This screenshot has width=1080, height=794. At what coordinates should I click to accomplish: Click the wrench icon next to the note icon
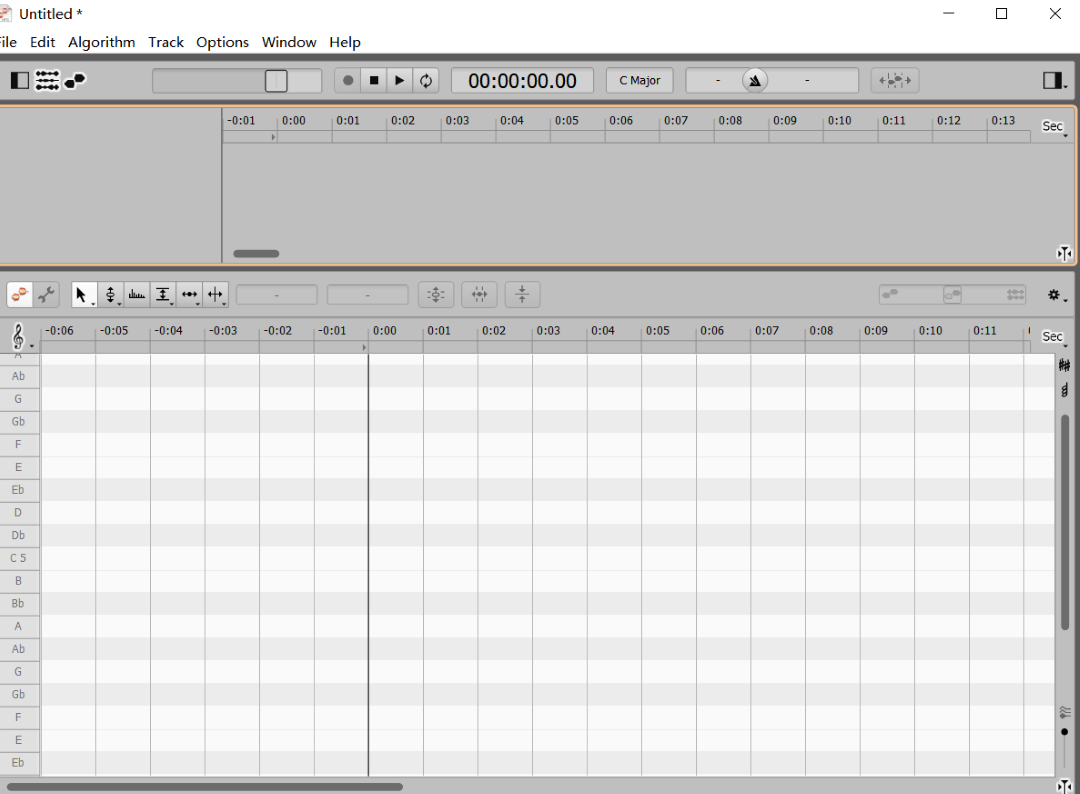click(x=46, y=294)
